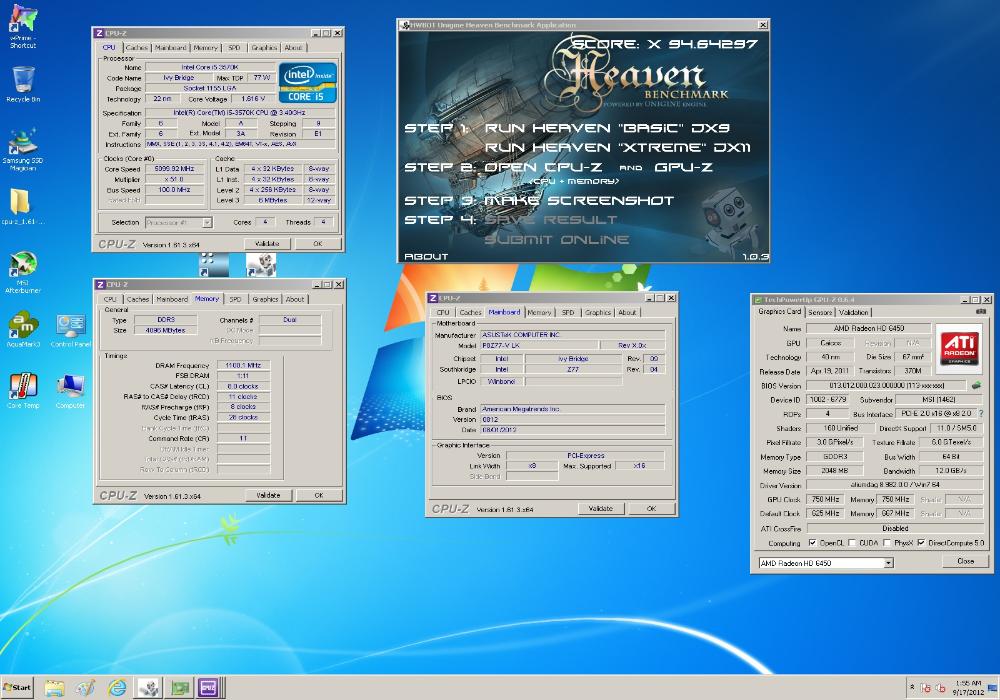Click Submit Online in Heaven app

(x=557, y=240)
